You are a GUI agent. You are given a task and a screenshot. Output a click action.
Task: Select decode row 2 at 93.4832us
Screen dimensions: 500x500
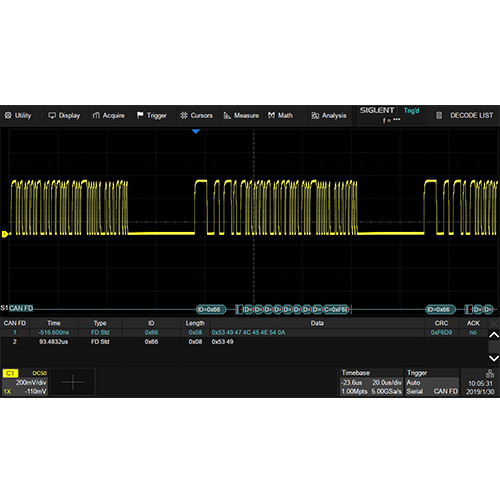point(244,342)
